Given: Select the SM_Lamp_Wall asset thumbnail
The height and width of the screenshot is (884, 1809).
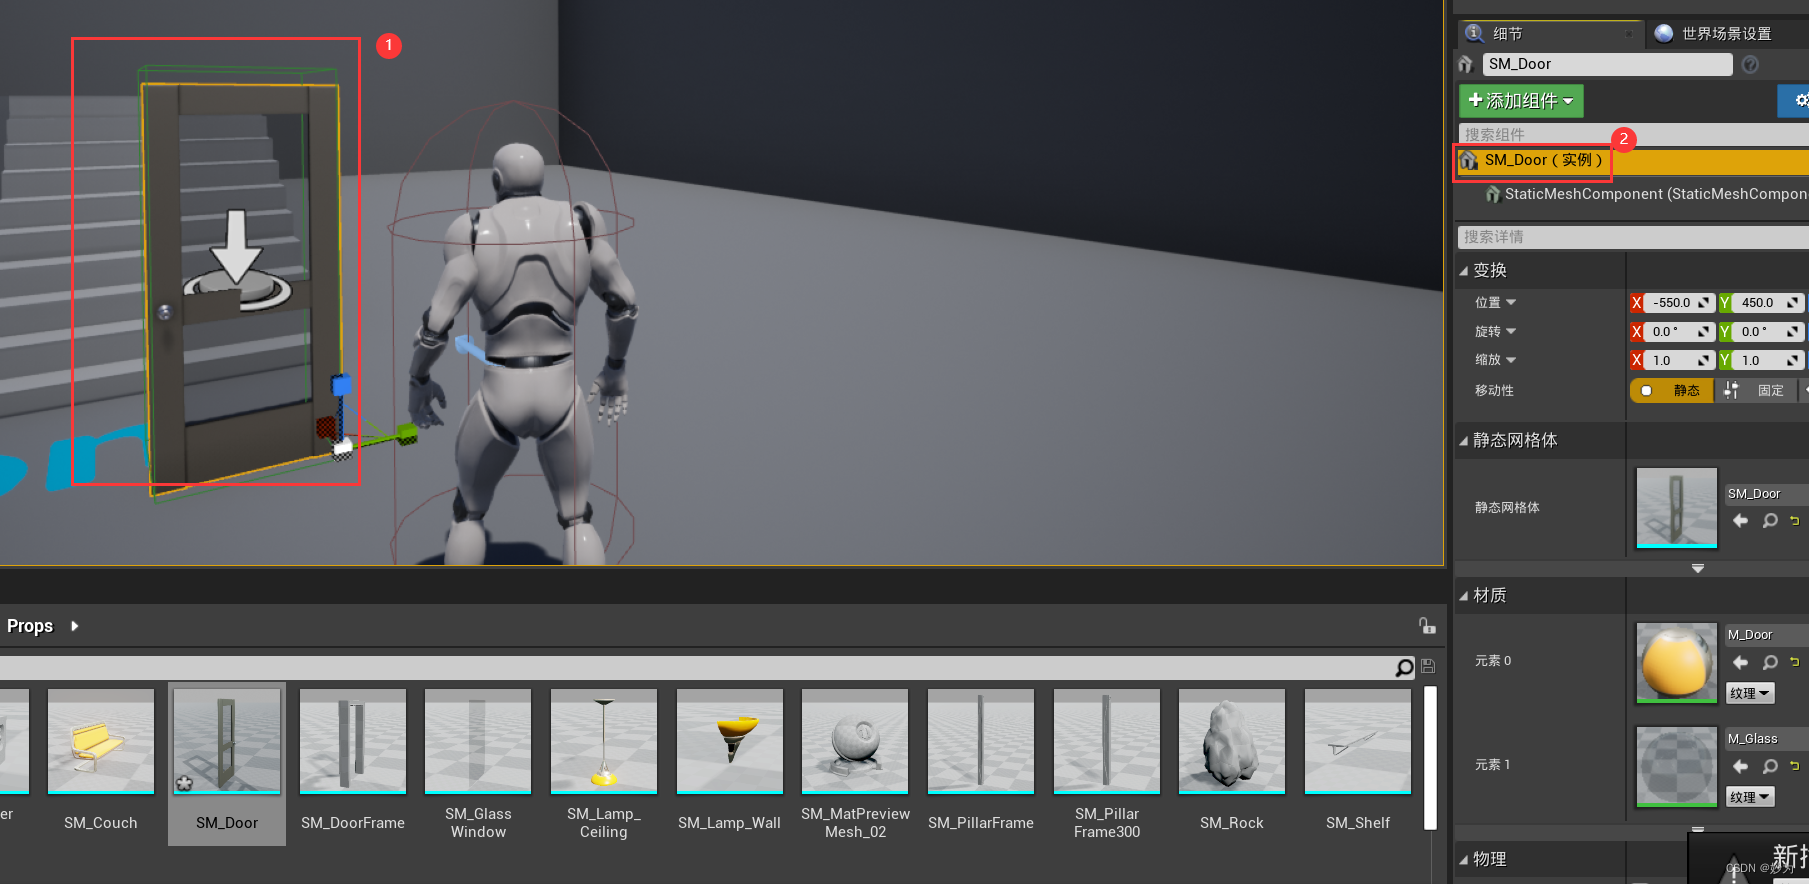Looking at the screenshot, I should [730, 741].
